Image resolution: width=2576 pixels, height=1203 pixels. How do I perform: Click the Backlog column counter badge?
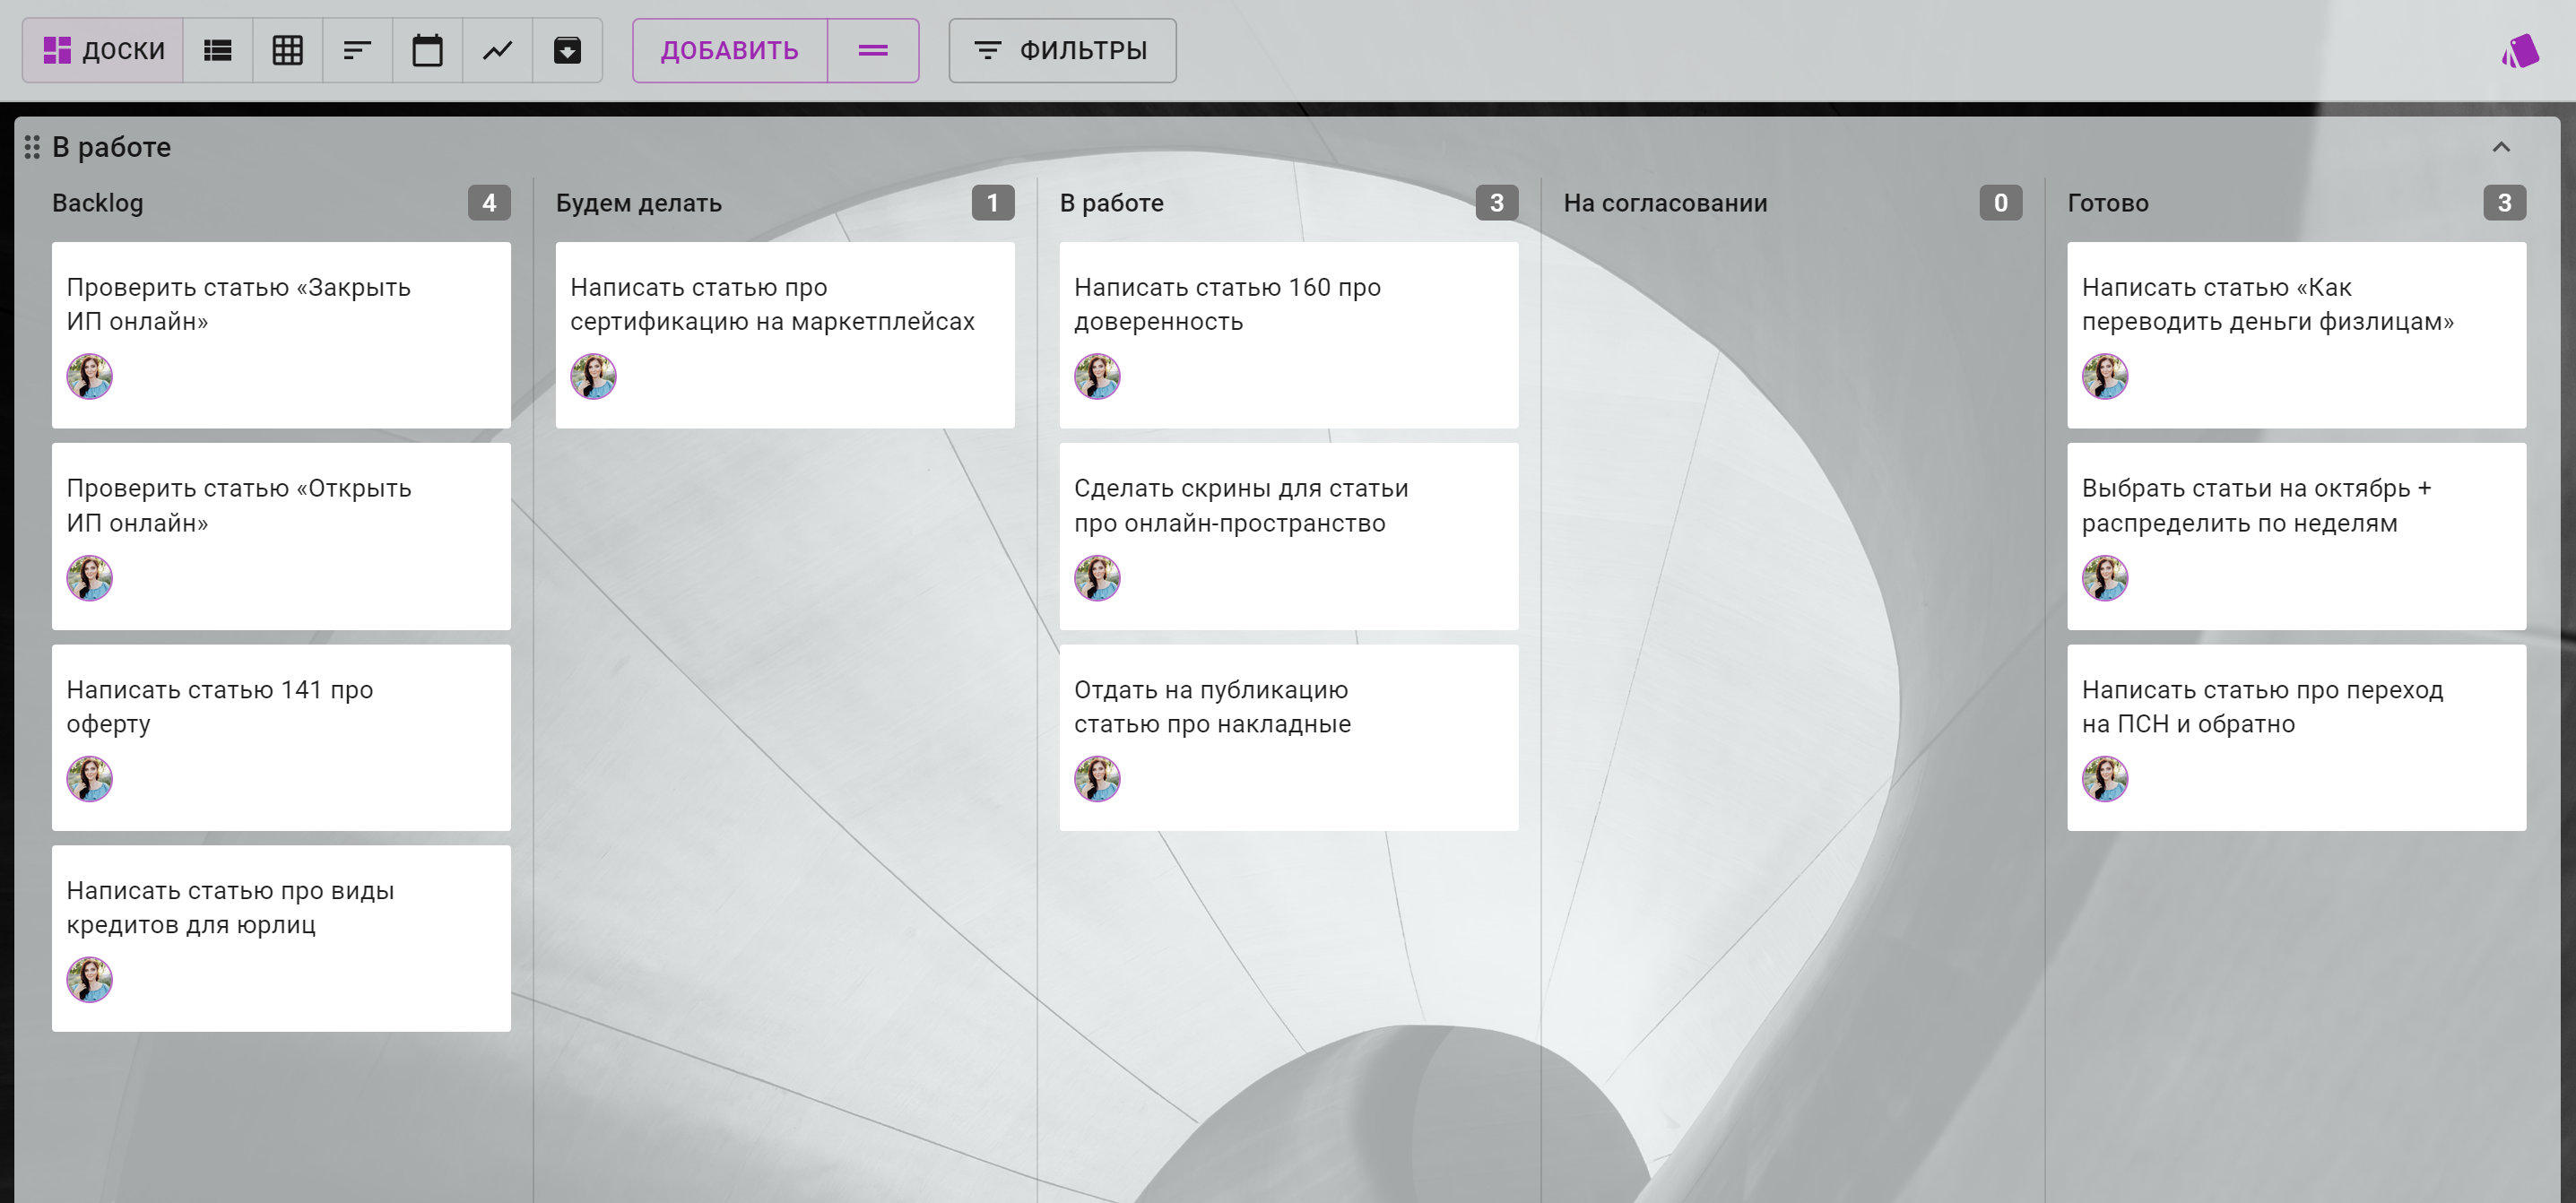(488, 203)
